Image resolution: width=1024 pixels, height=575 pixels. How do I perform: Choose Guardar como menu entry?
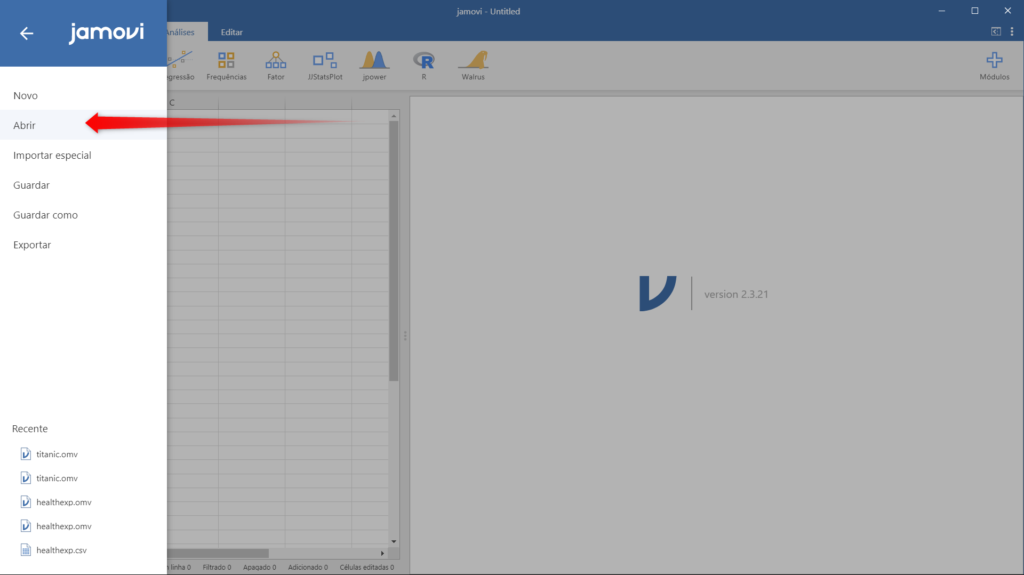[84, 215]
